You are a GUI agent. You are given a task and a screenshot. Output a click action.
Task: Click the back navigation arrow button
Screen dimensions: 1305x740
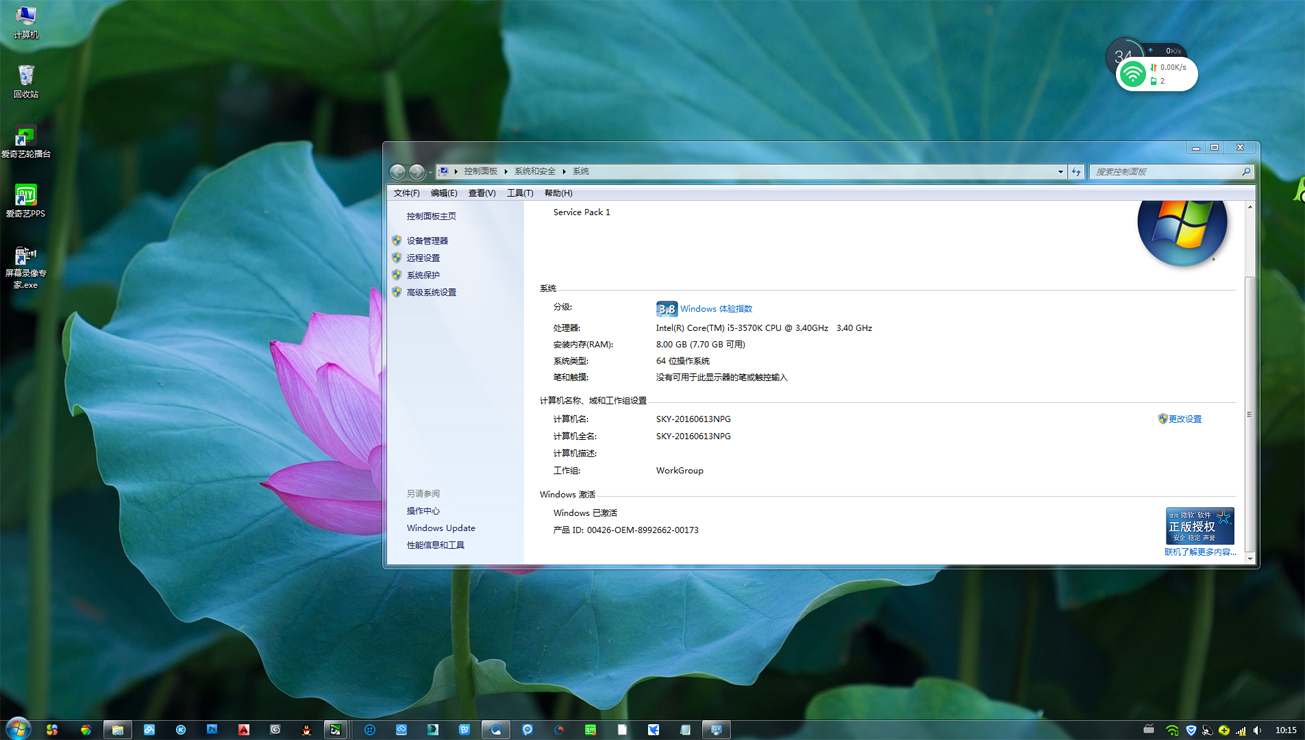pos(398,172)
